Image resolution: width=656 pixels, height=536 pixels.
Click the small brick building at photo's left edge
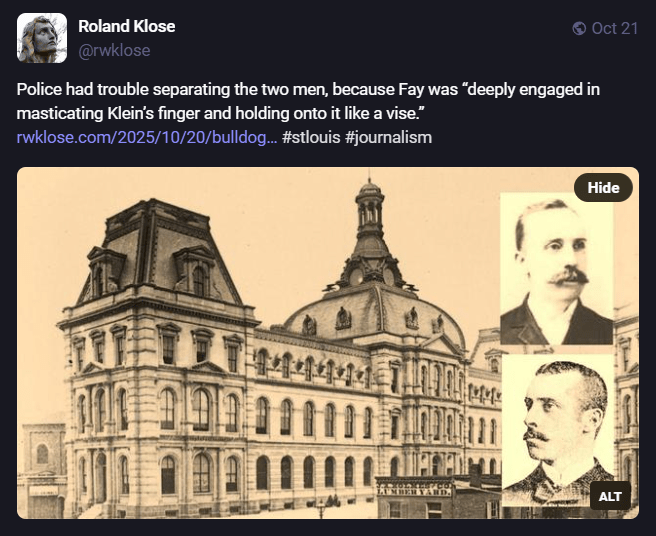pos(41,471)
